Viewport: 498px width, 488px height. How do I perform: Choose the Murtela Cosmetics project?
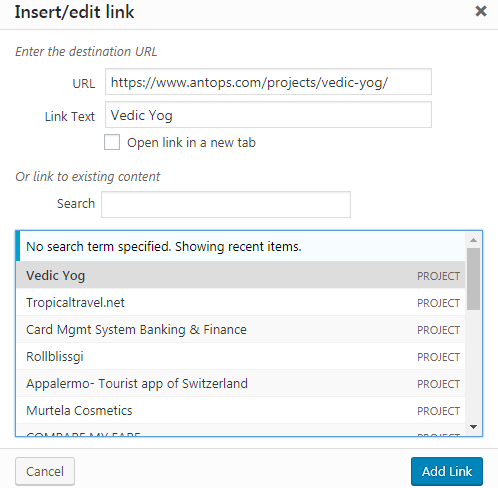pyautogui.click(x=241, y=410)
